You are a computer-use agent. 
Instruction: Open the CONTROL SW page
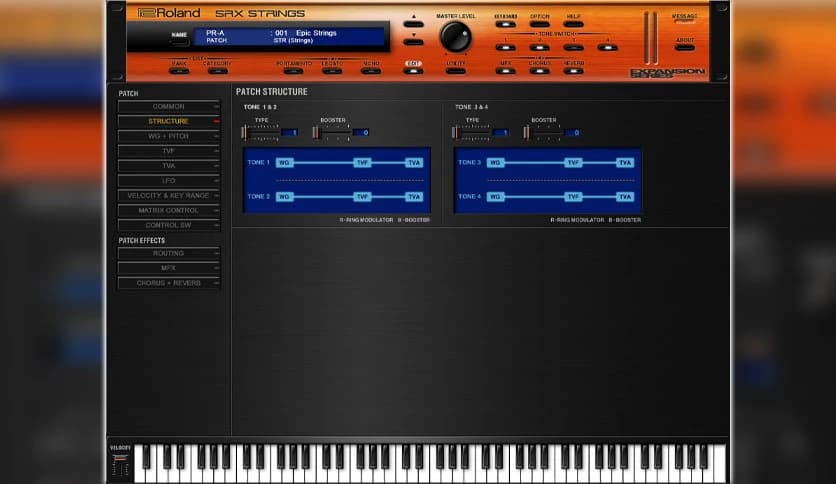(x=168, y=225)
